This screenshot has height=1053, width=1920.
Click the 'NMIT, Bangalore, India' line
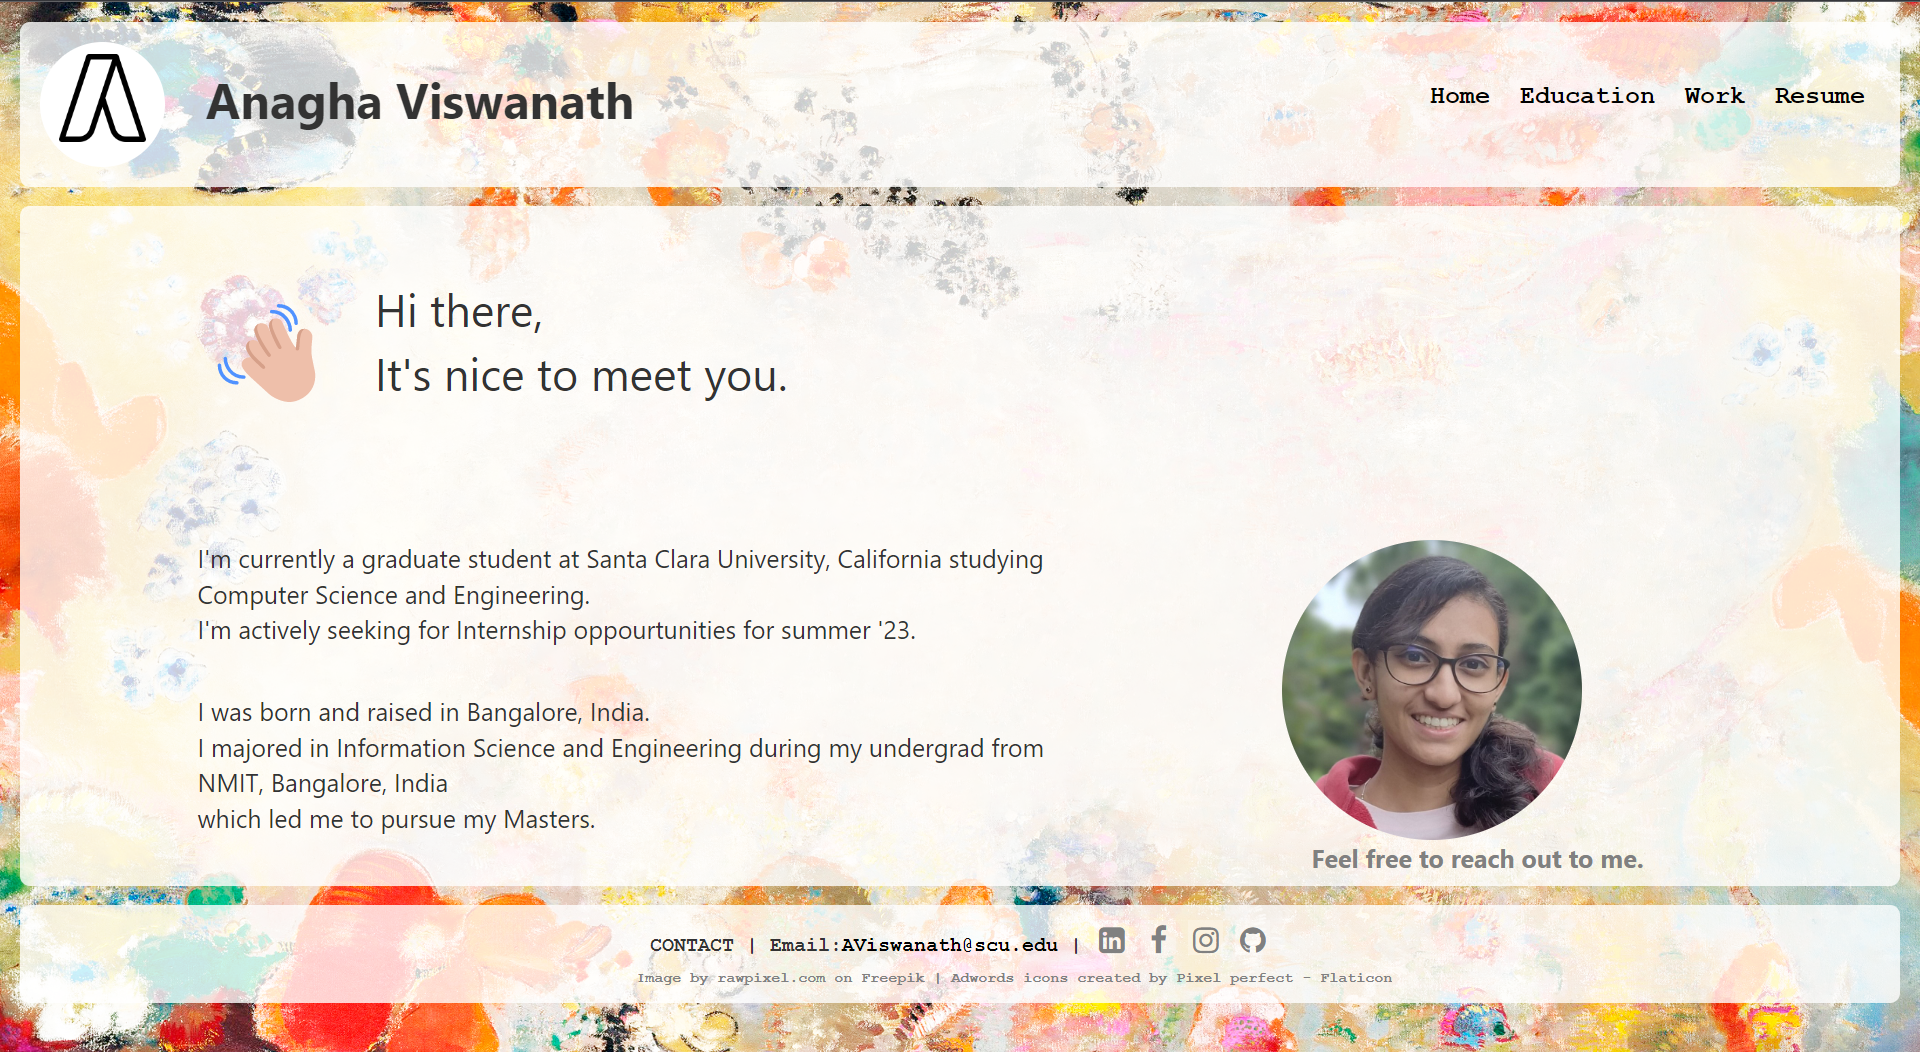[x=323, y=783]
